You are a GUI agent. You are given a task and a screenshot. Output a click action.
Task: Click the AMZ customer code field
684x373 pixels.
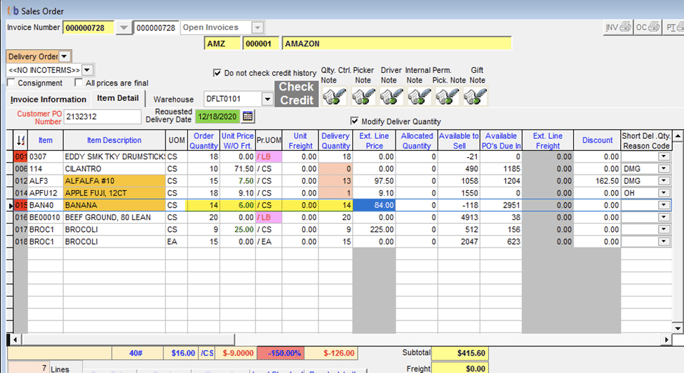pos(222,44)
